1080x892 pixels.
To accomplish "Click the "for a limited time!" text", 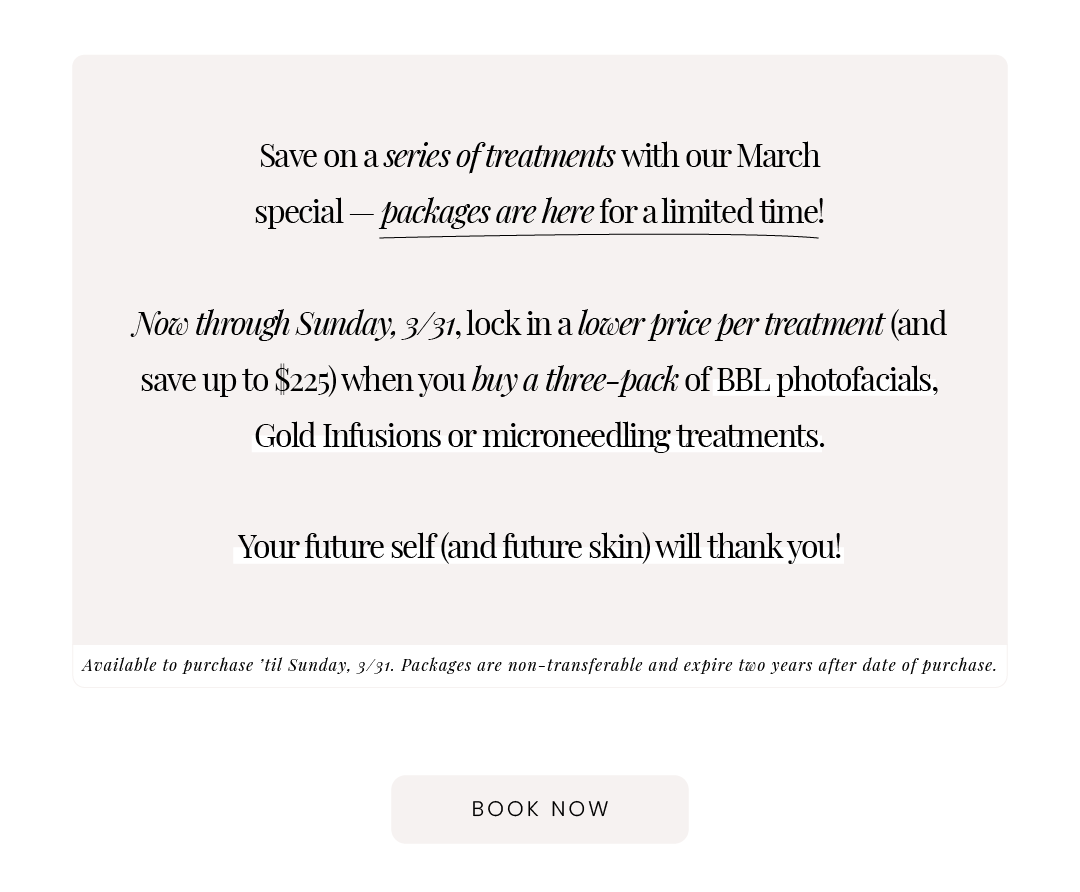I will (x=712, y=211).
